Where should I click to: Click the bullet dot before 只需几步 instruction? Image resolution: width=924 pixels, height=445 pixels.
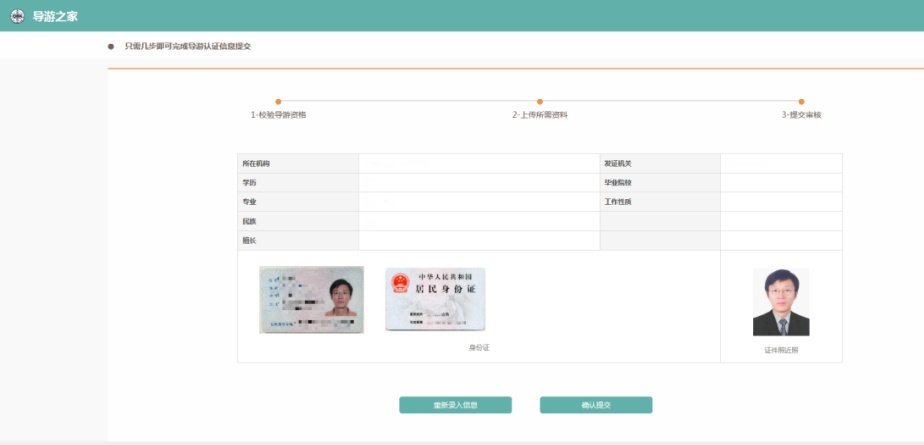(111, 46)
